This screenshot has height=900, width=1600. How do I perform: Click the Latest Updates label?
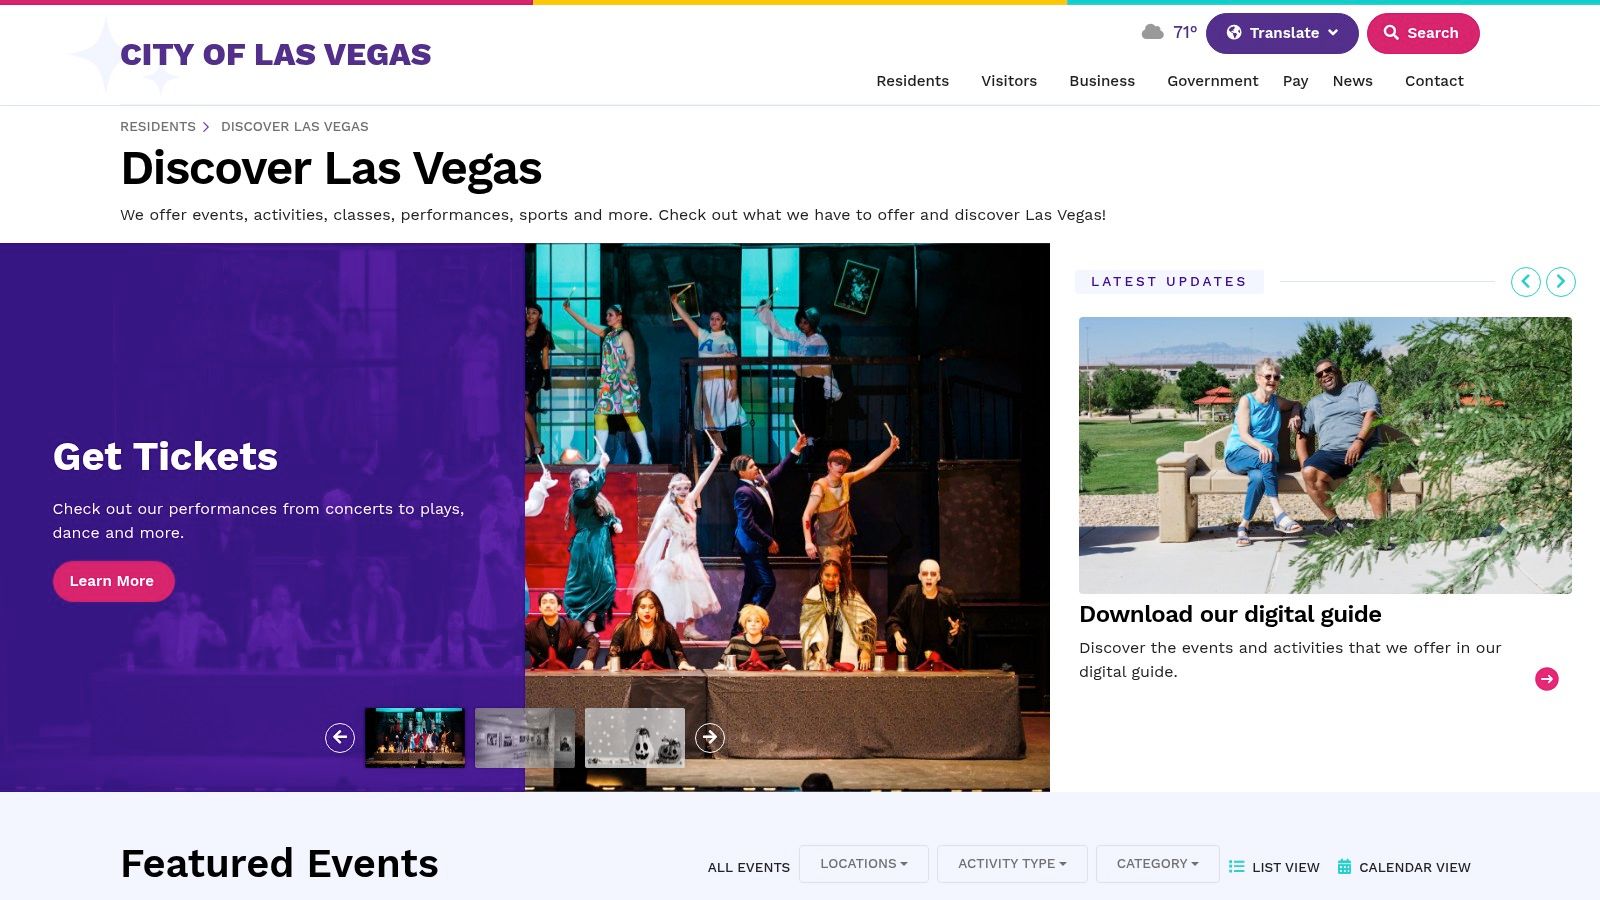click(1169, 282)
